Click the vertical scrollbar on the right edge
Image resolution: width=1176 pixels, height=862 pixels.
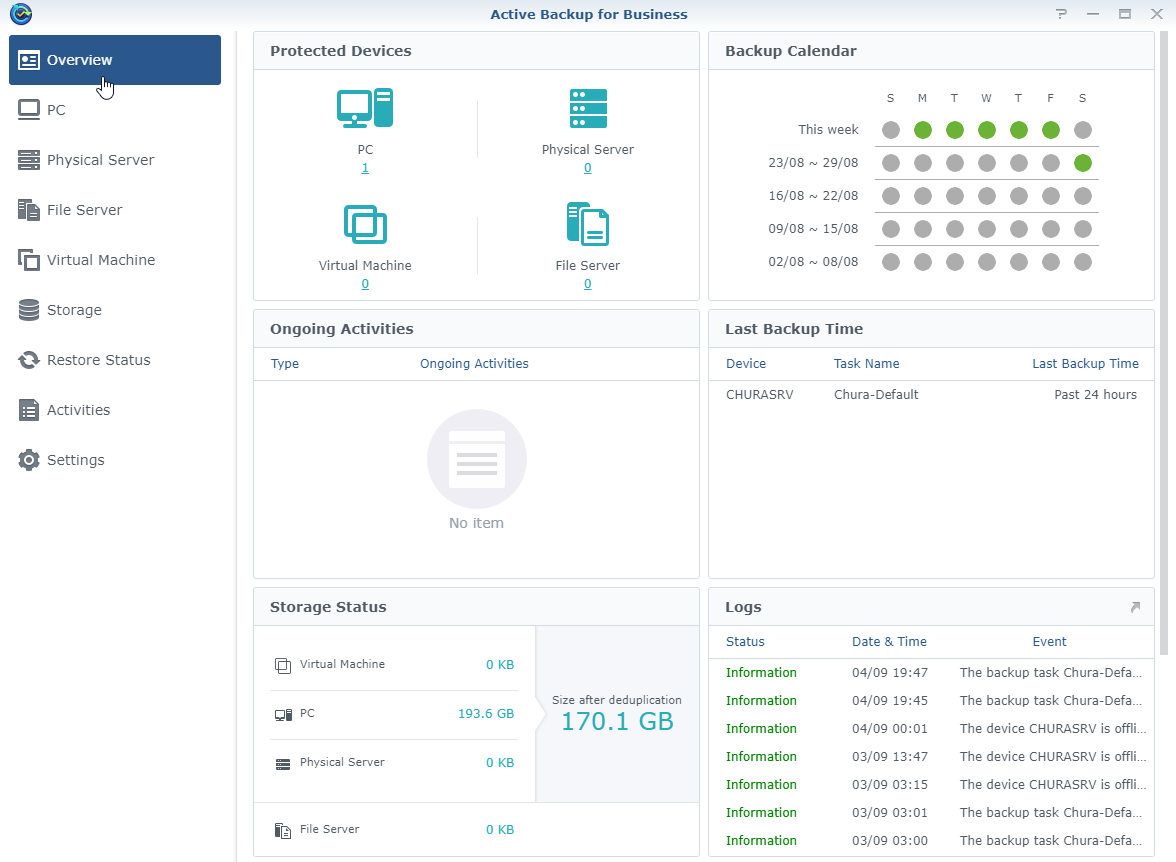[x=1163, y=340]
